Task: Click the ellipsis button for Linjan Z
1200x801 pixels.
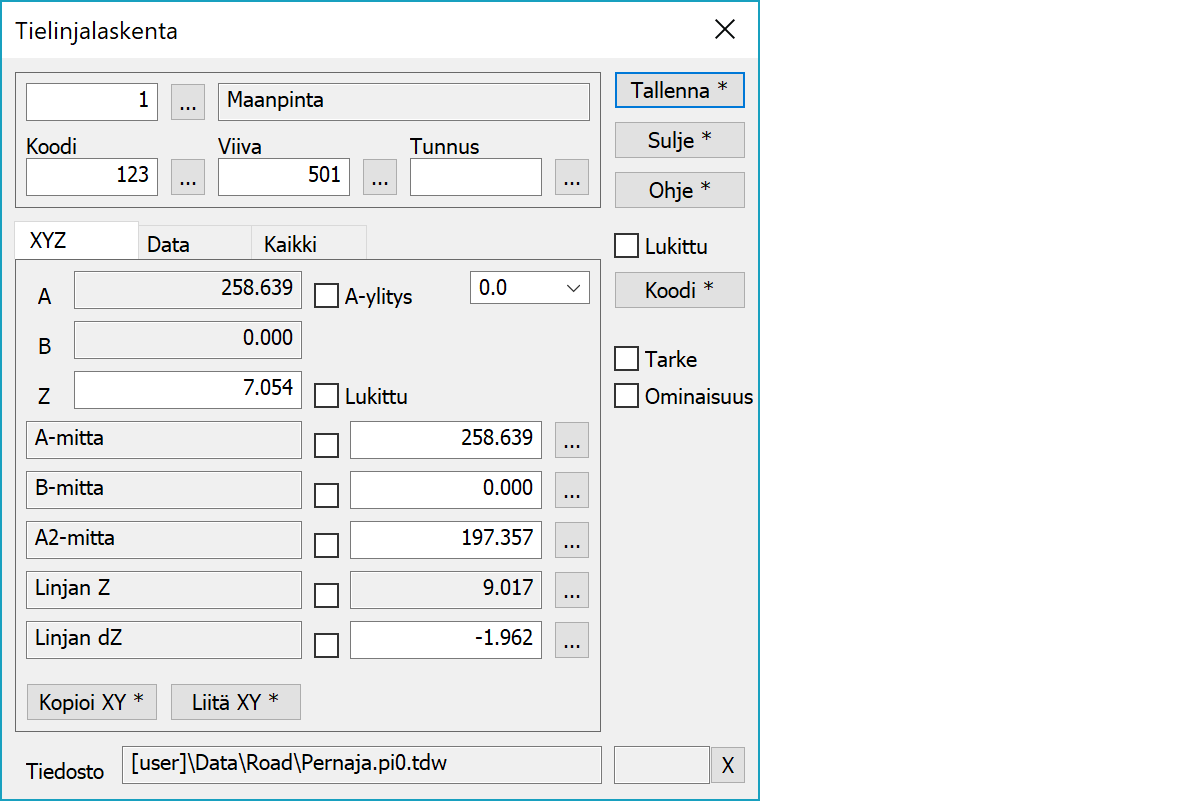Action: pyautogui.click(x=571, y=590)
